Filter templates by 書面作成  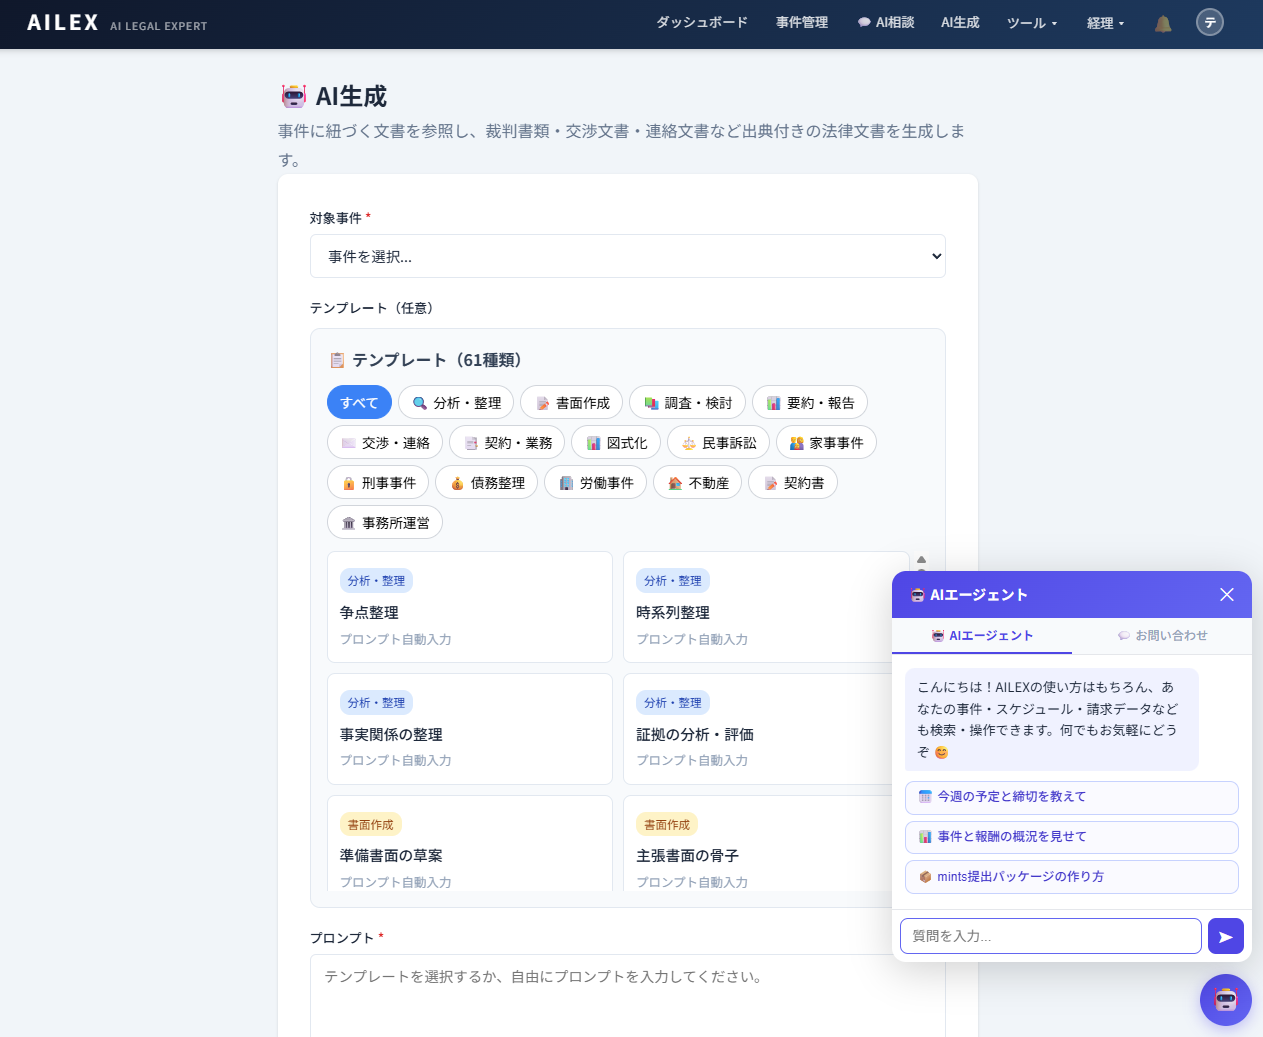click(x=572, y=402)
